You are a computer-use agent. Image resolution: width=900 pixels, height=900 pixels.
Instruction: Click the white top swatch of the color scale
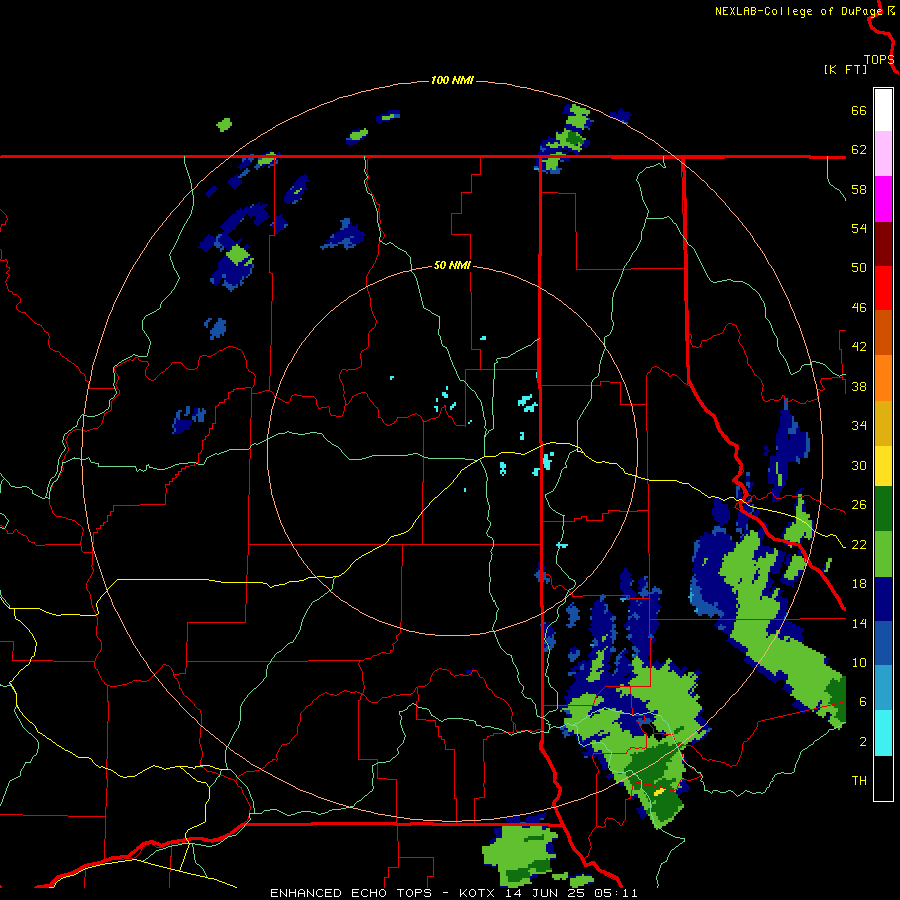pos(883,110)
